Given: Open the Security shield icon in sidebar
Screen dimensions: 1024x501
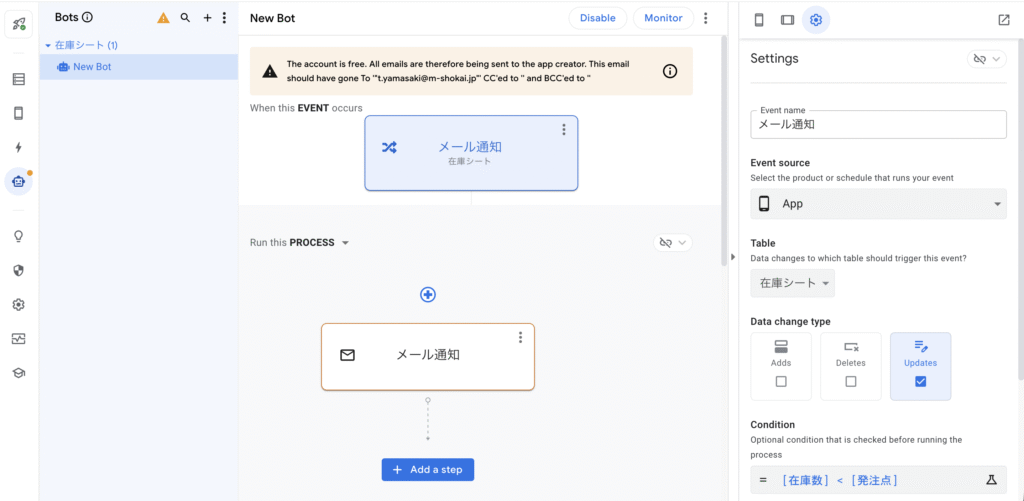Looking at the screenshot, I should pos(18,270).
